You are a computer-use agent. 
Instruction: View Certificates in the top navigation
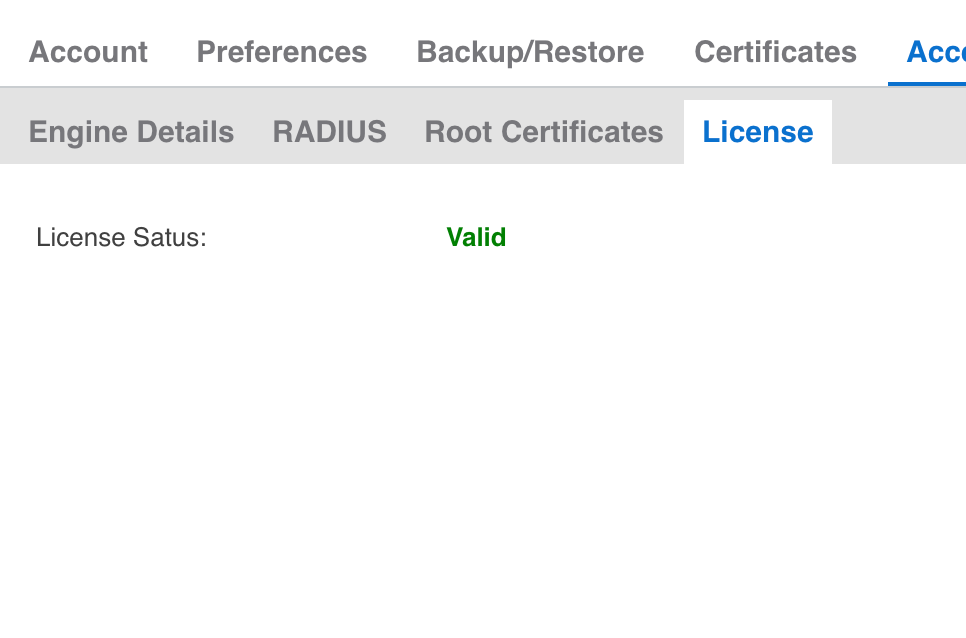click(x=775, y=52)
